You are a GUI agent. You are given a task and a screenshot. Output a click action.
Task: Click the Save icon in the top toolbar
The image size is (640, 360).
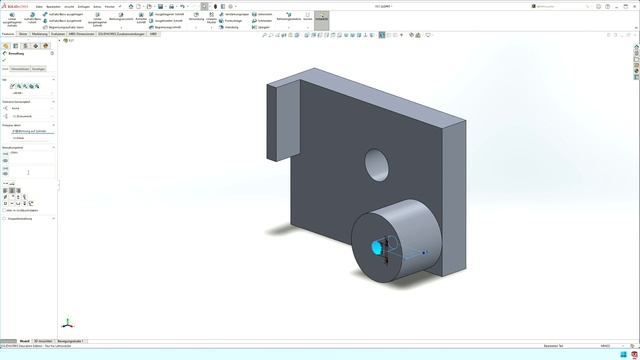point(160,7)
